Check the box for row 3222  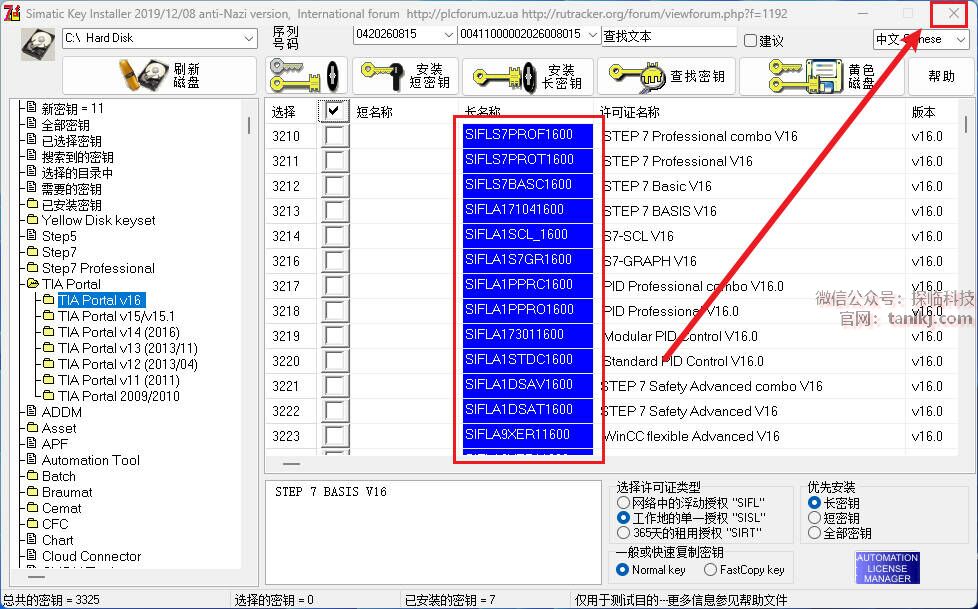coord(335,411)
